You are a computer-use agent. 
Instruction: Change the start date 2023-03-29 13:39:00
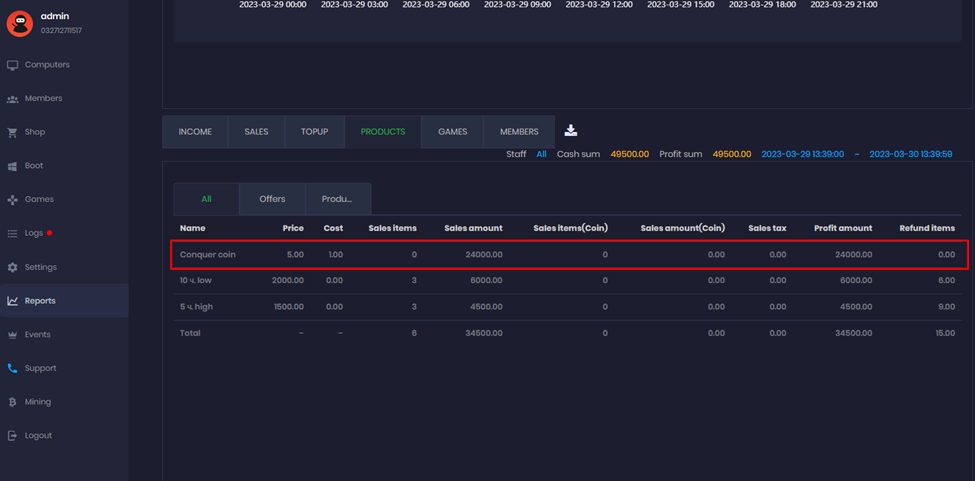tap(802, 155)
